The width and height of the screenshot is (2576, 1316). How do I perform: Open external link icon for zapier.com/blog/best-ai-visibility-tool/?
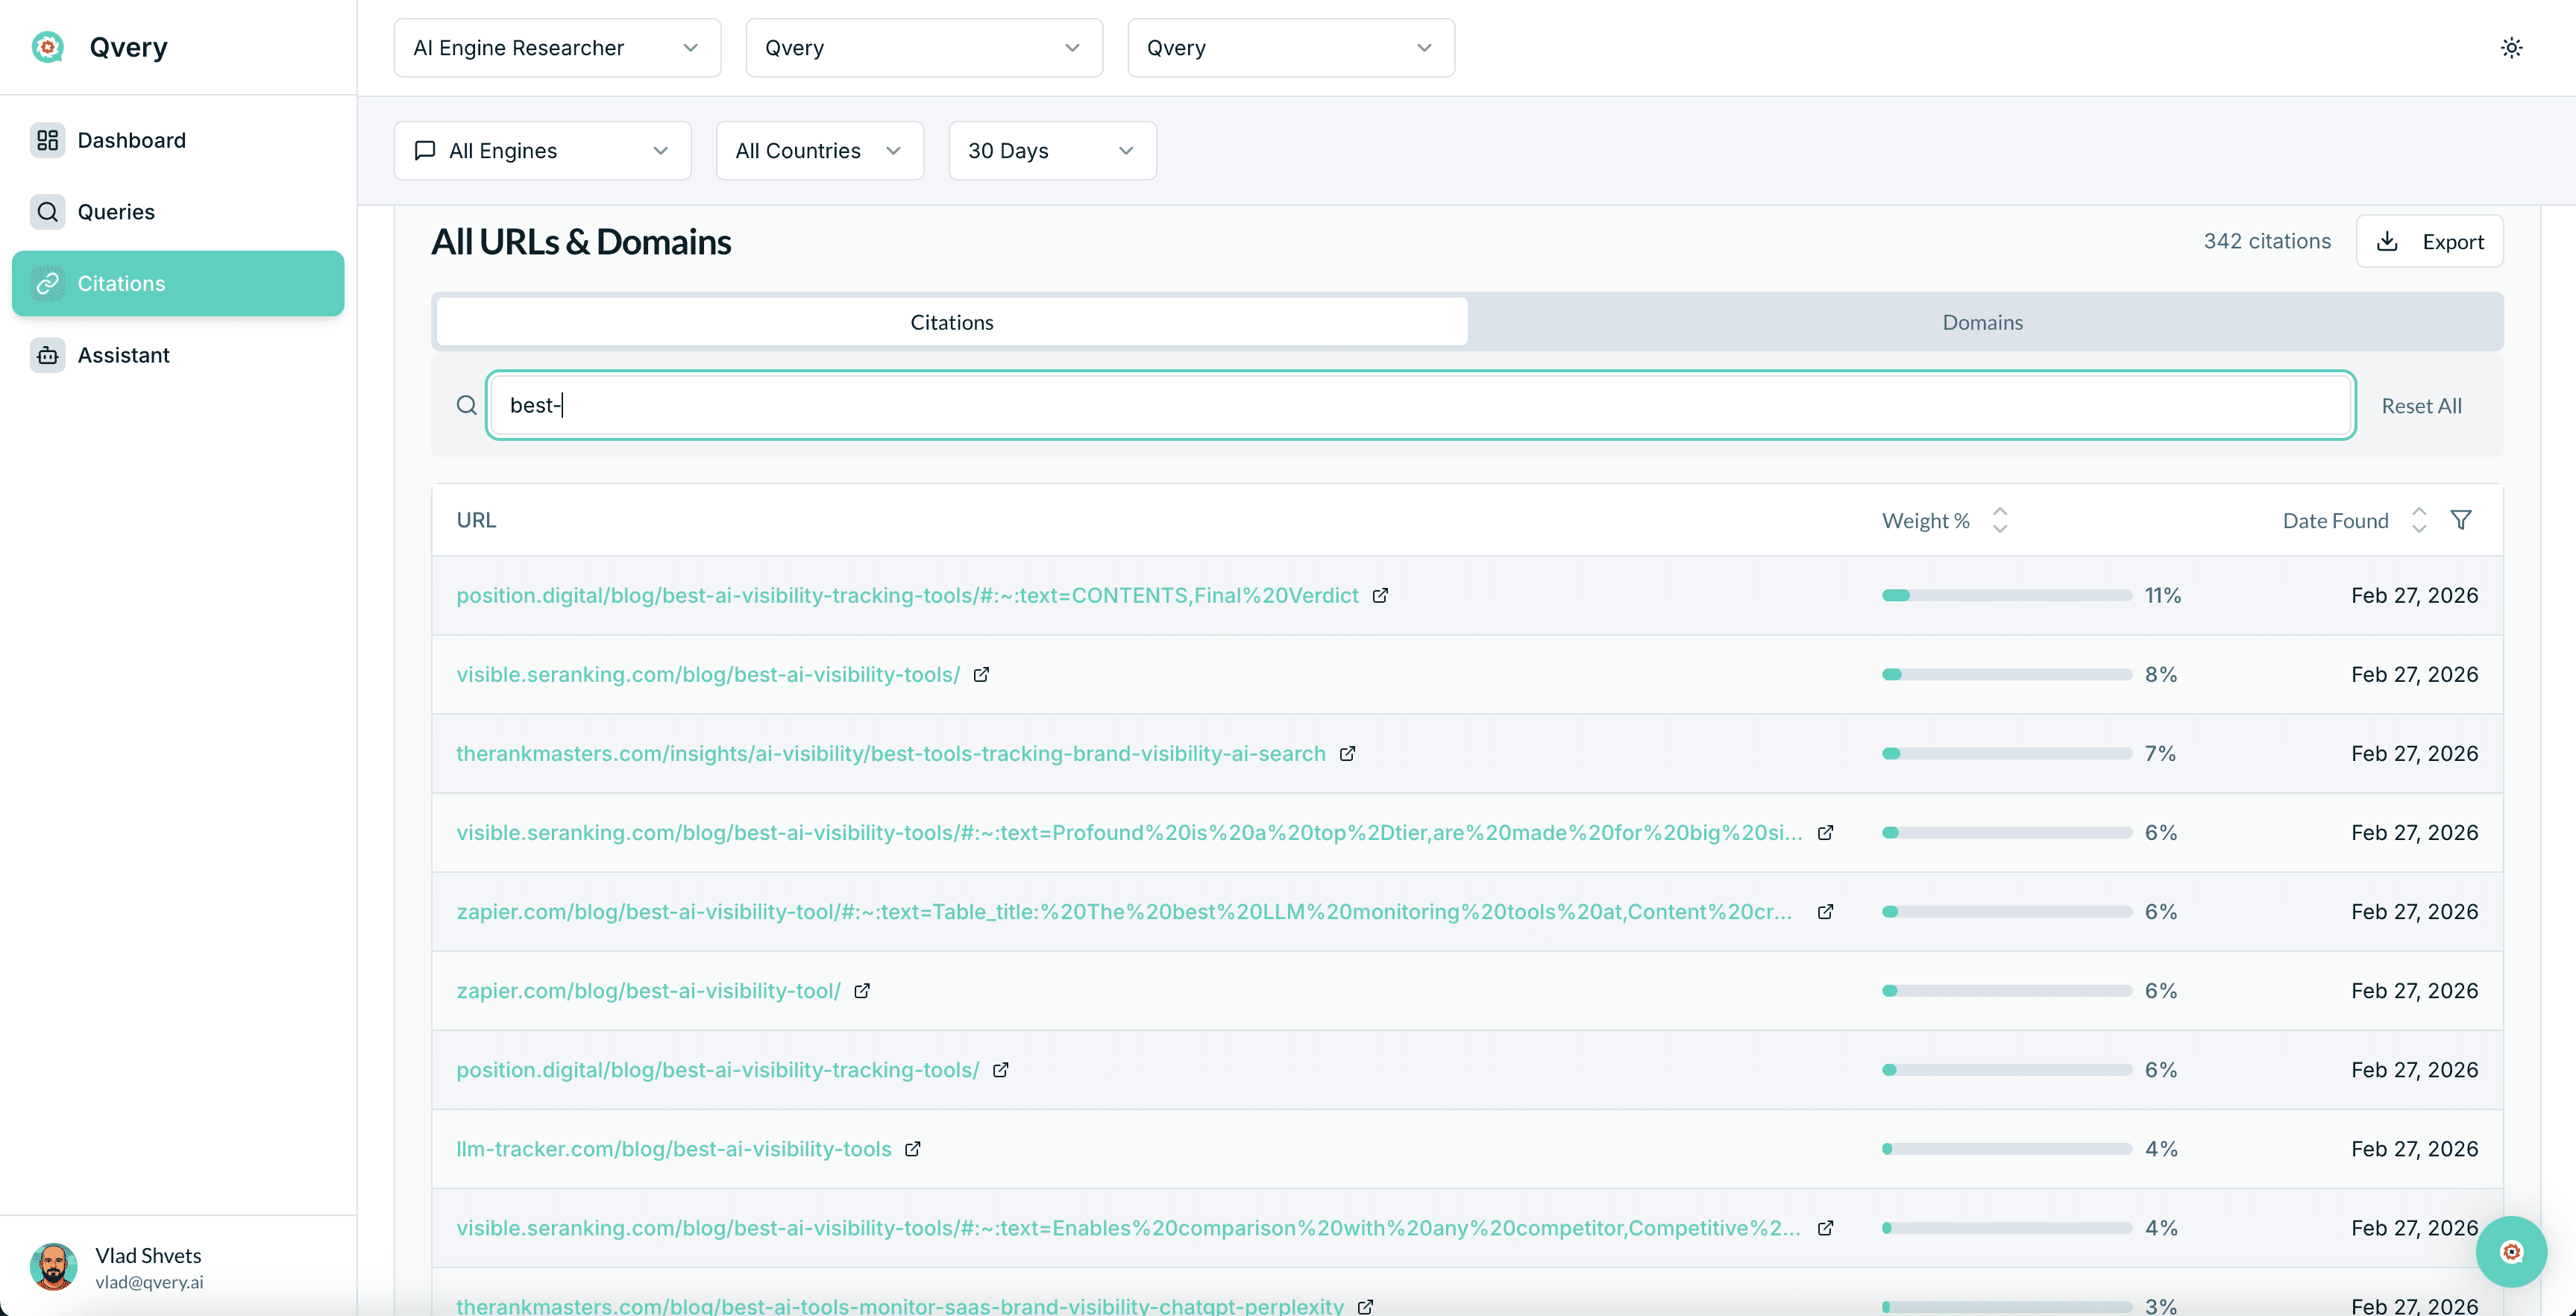[861, 991]
